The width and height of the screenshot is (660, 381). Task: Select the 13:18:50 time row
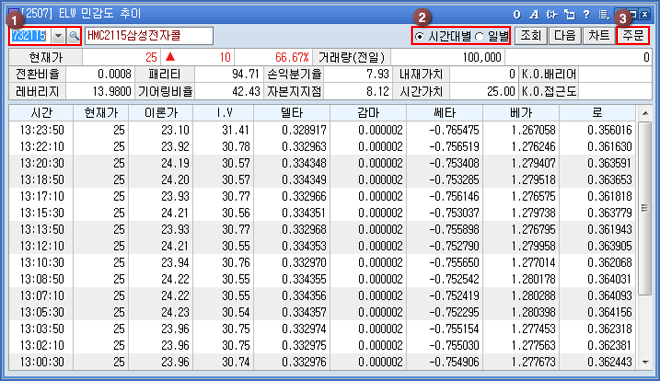coord(322,180)
